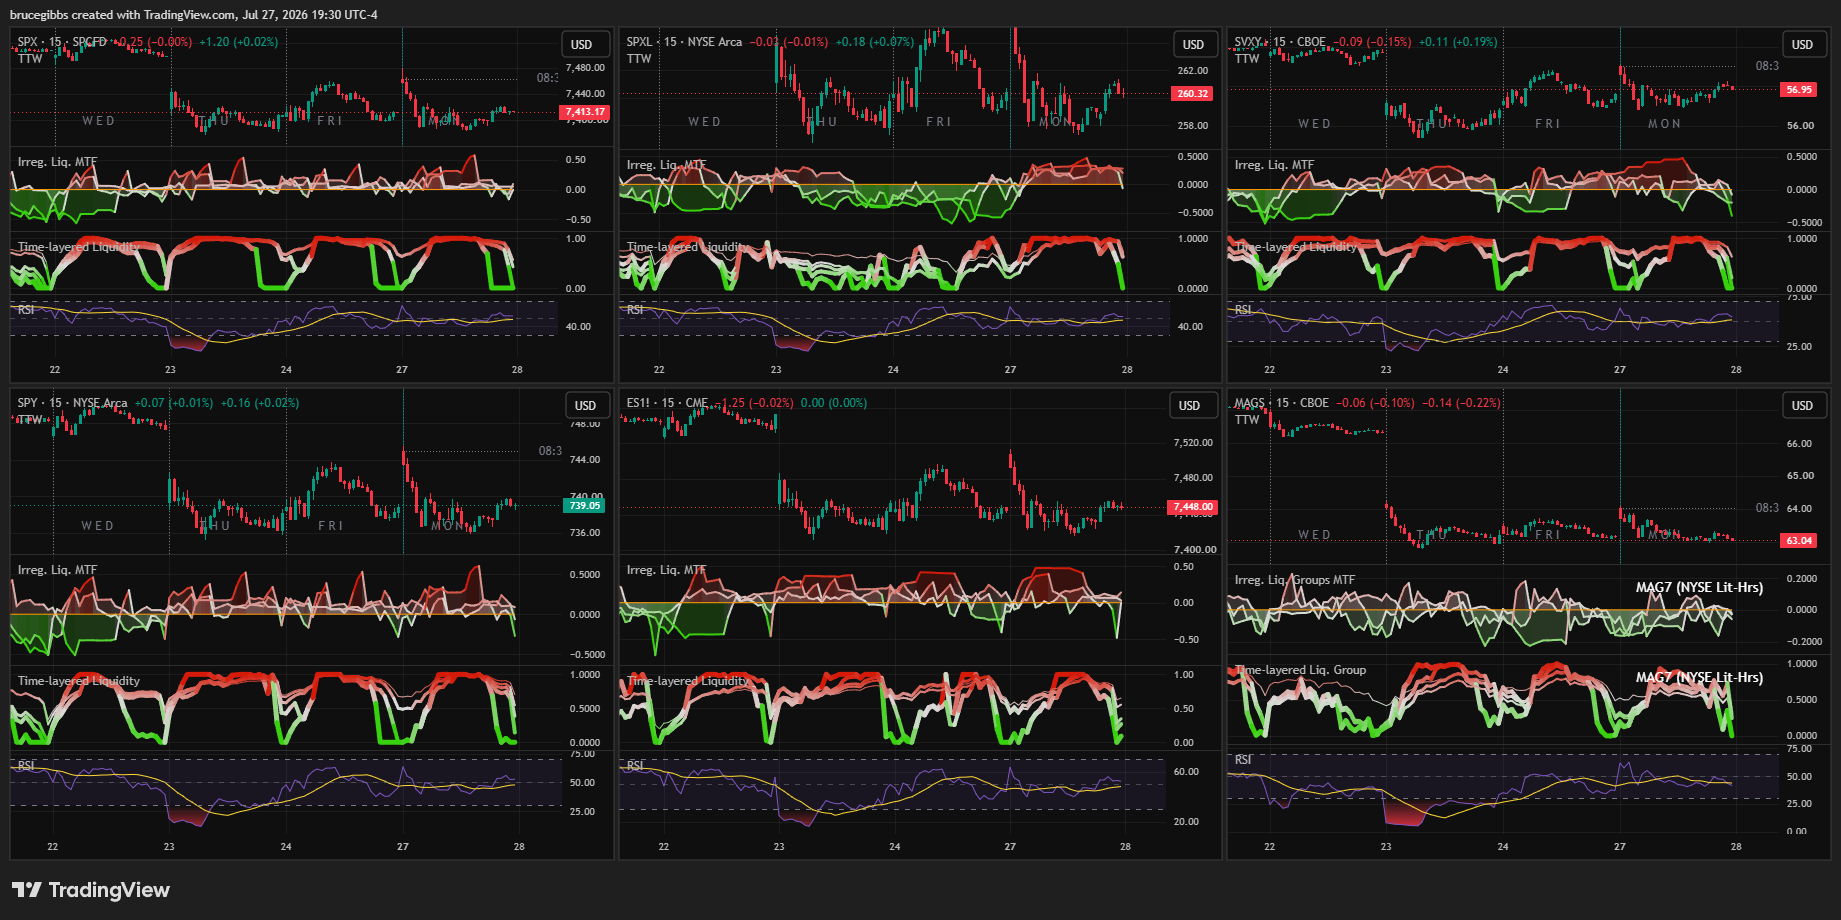Open the USD currency selector on SPY chart
Viewport: 1841px width, 920px height.
coord(586,406)
